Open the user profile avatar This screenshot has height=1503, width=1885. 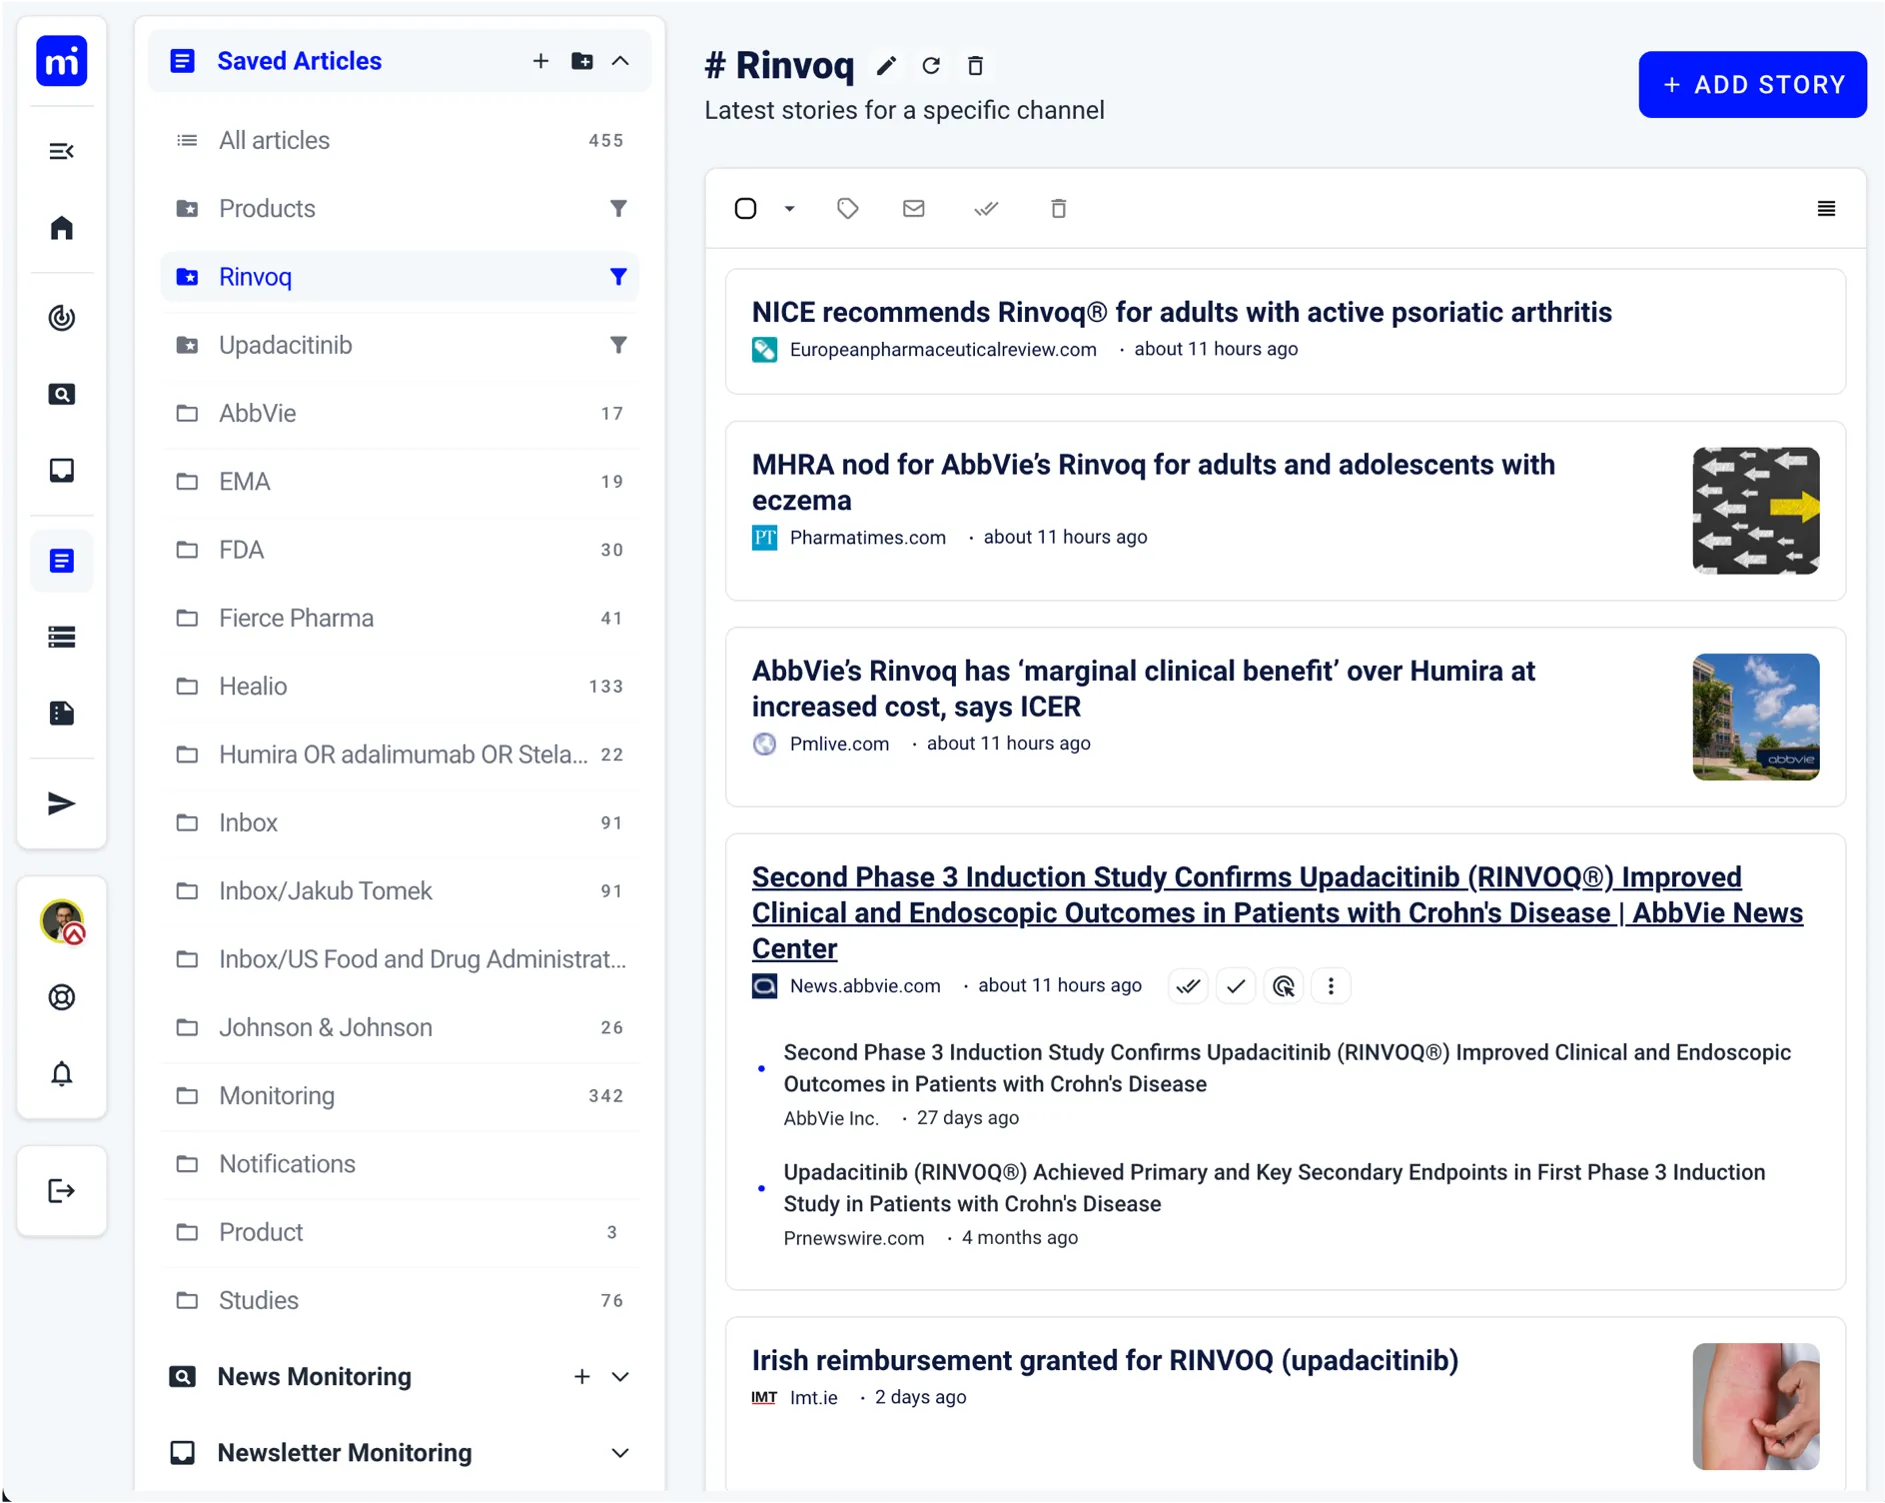[x=62, y=921]
